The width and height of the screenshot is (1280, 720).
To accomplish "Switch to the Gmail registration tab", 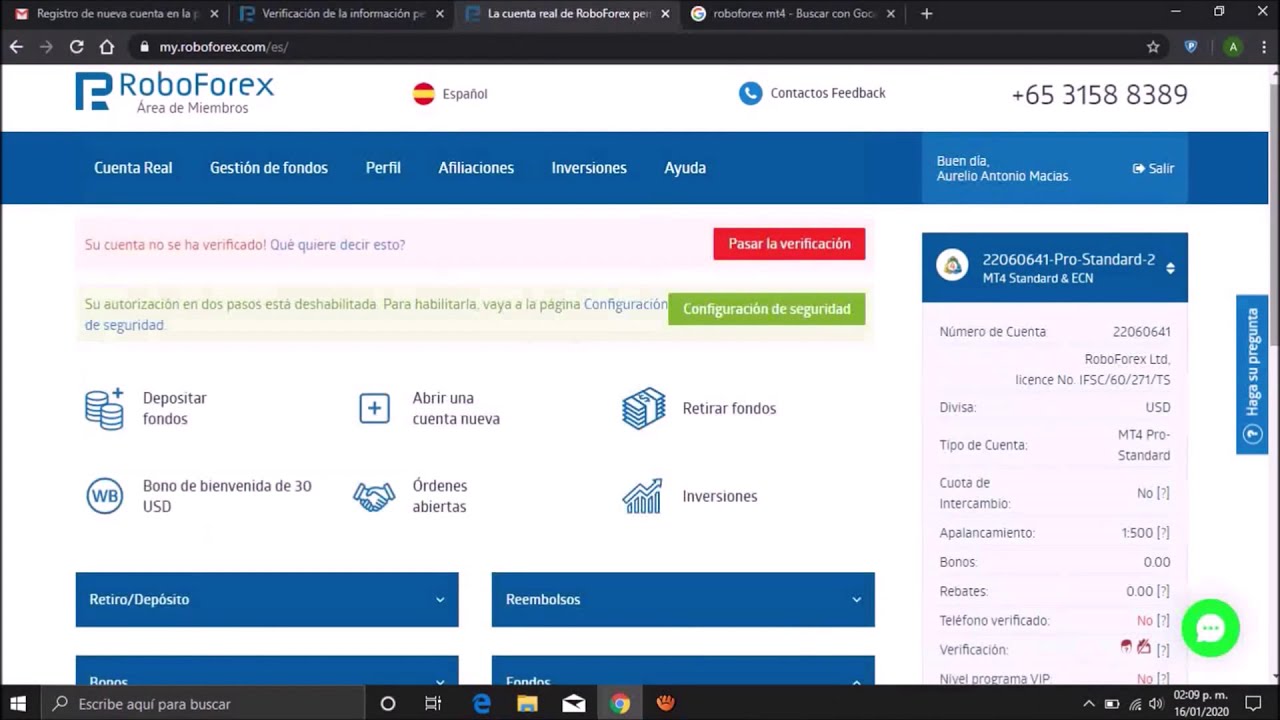I will pos(116,14).
